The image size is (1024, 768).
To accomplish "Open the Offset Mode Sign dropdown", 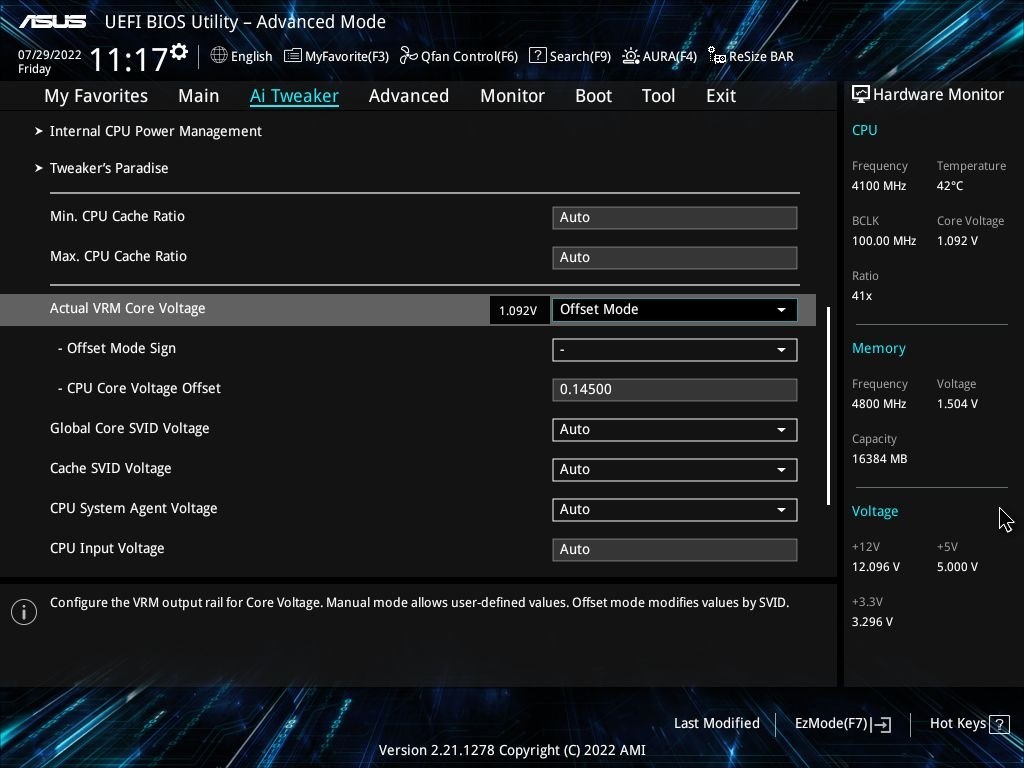I will tap(674, 349).
